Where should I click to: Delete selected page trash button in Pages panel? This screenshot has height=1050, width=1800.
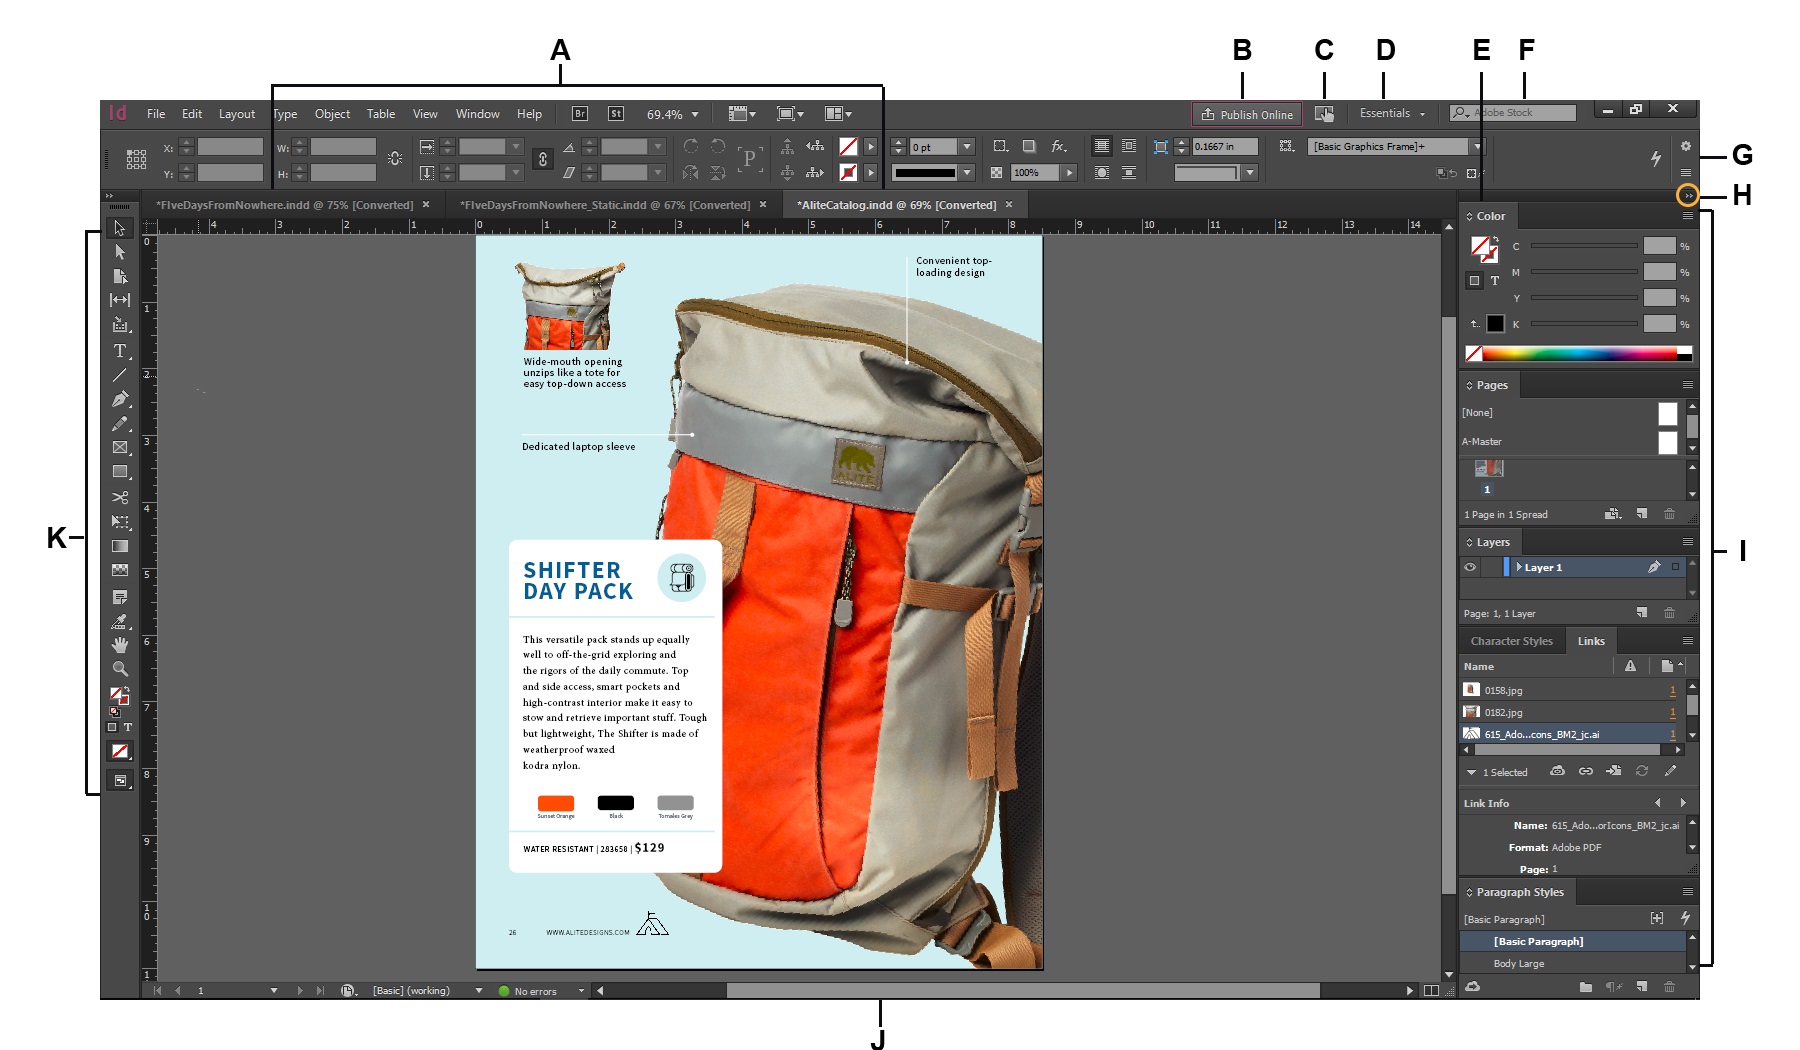(1669, 514)
